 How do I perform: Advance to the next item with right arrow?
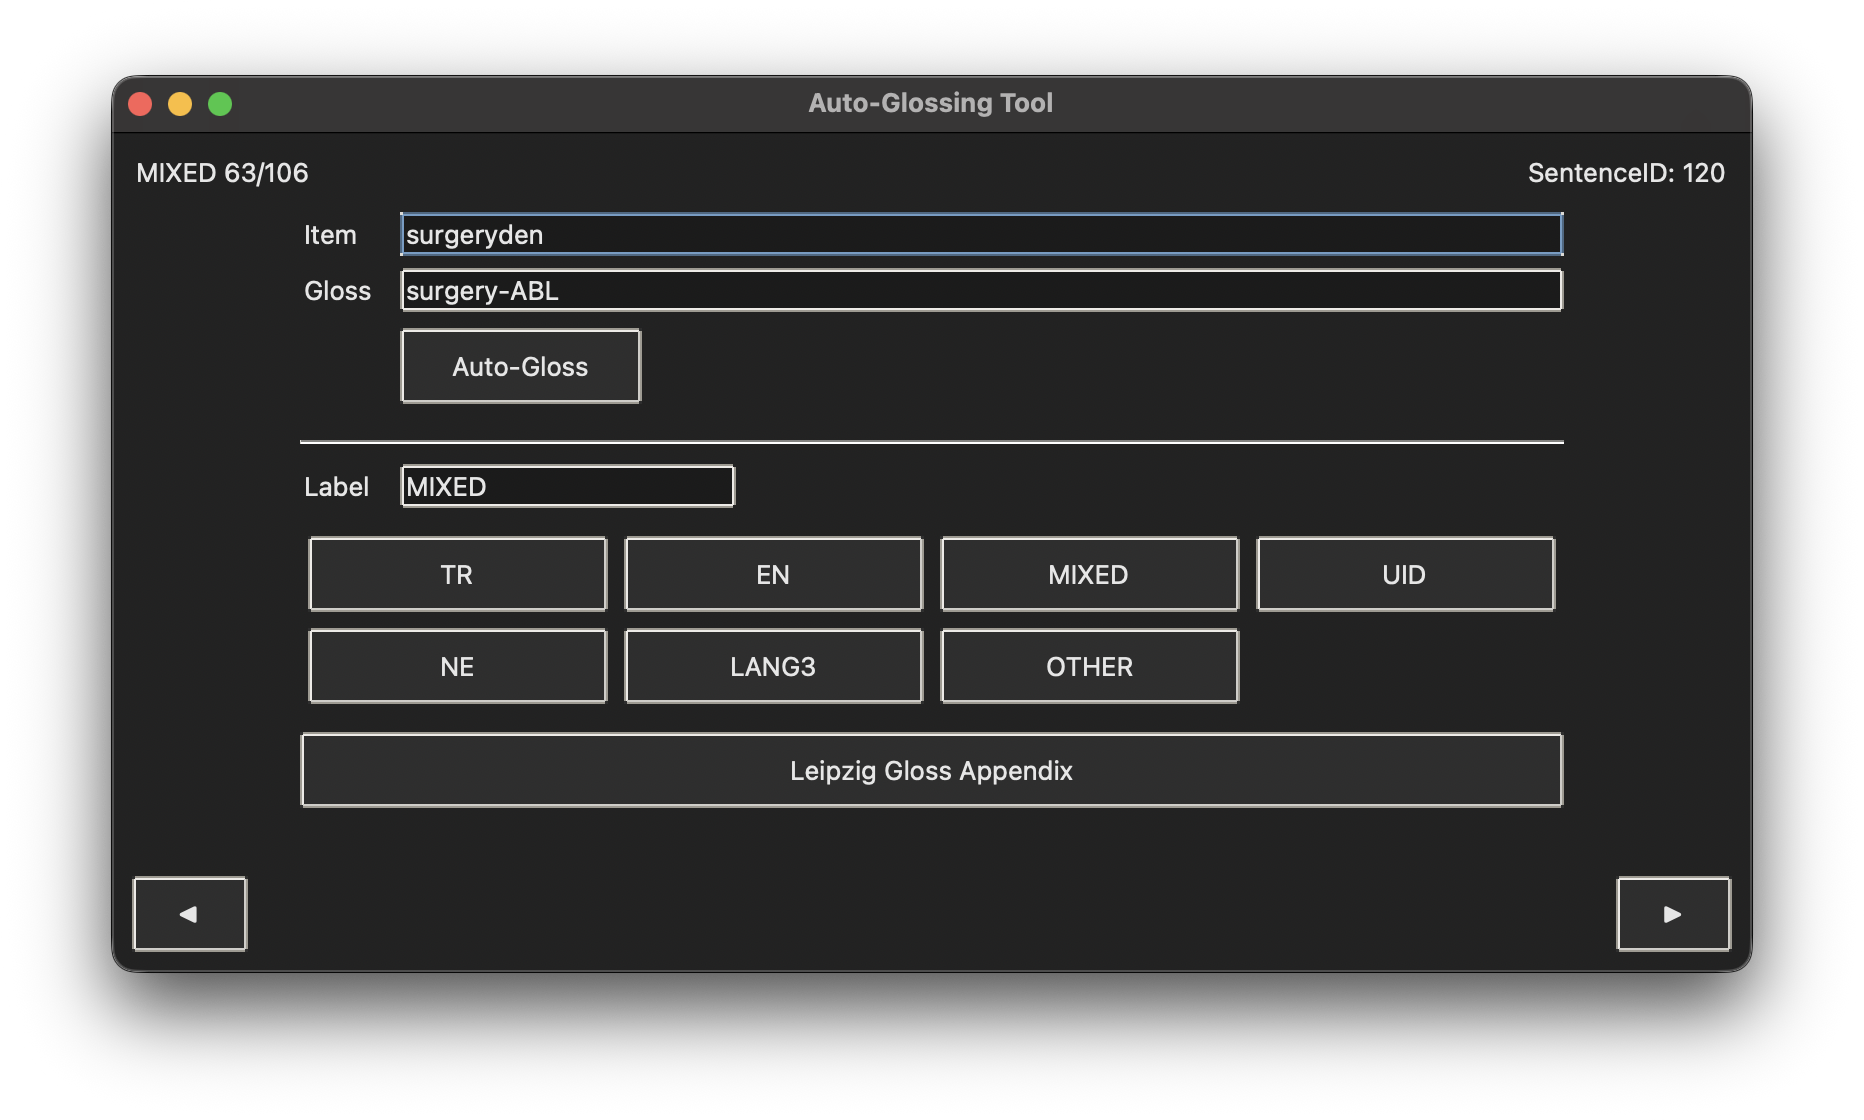pos(1673,913)
